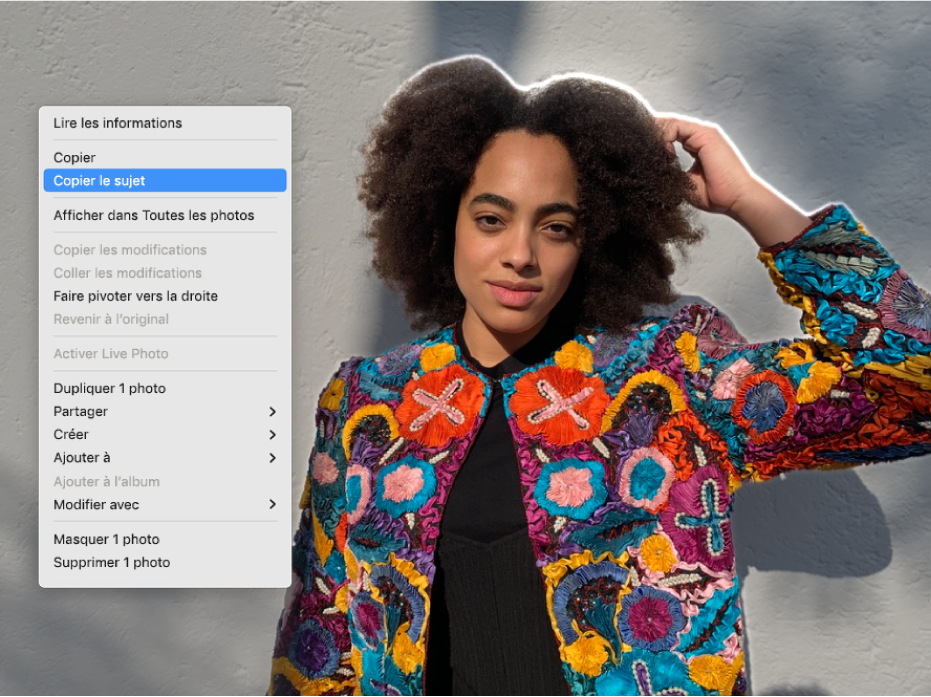This screenshot has height=697, width=931.
Task: Click Revenir à l'original option
Action: (110, 319)
